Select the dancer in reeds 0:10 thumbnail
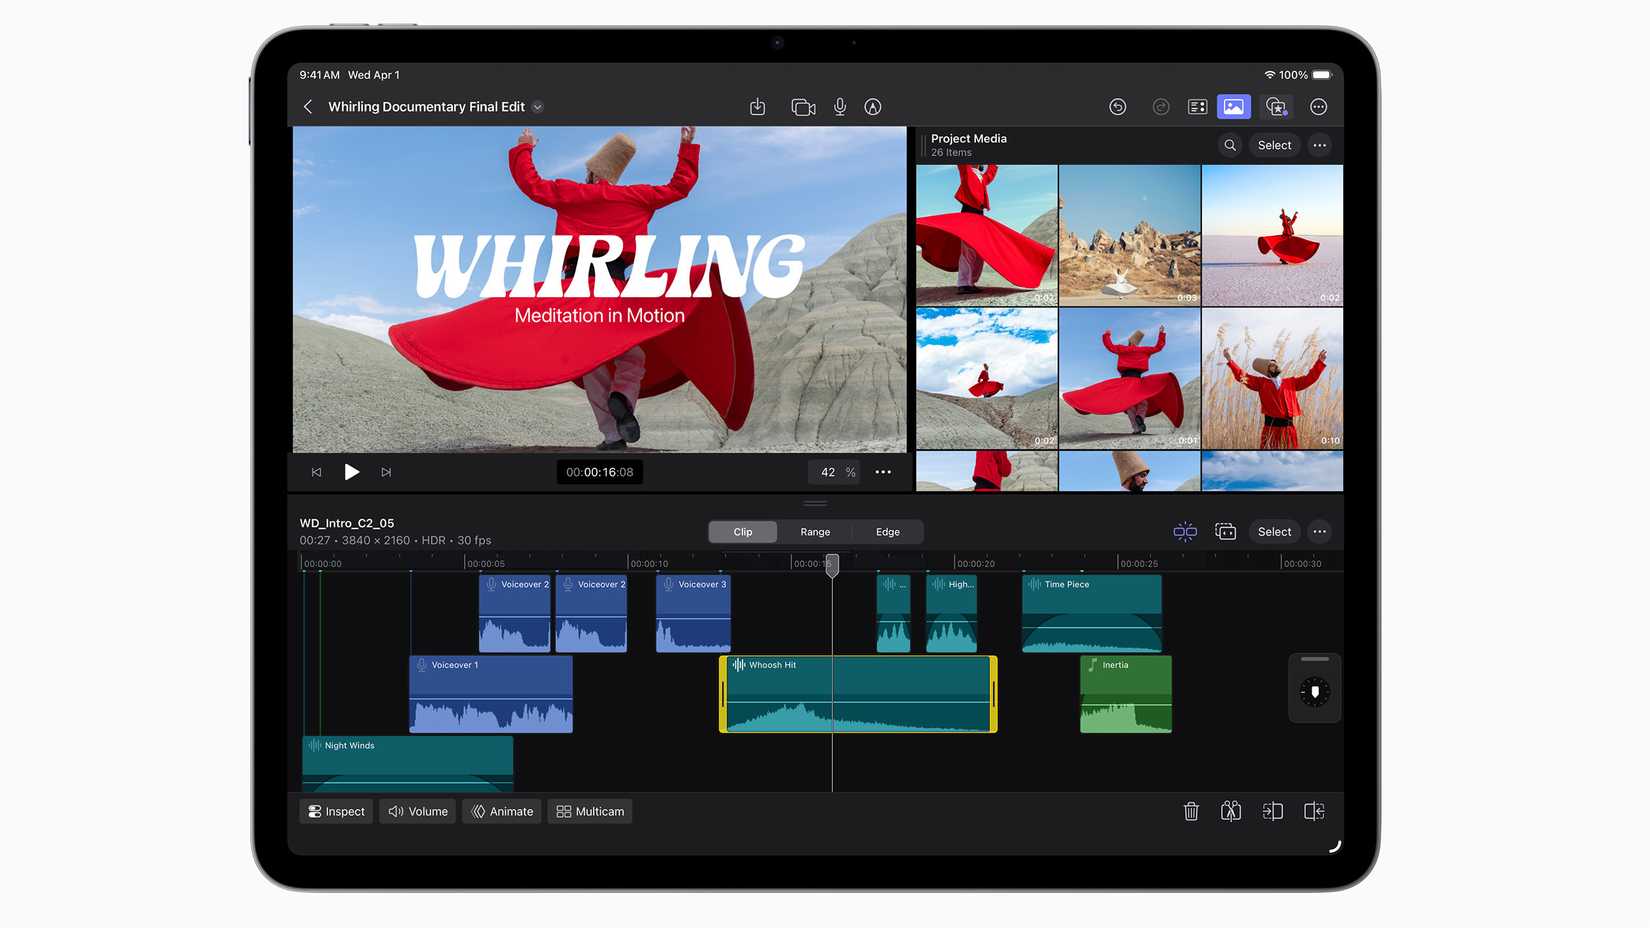The image size is (1650, 928). pyautogui.click(x=1272, y=379)
